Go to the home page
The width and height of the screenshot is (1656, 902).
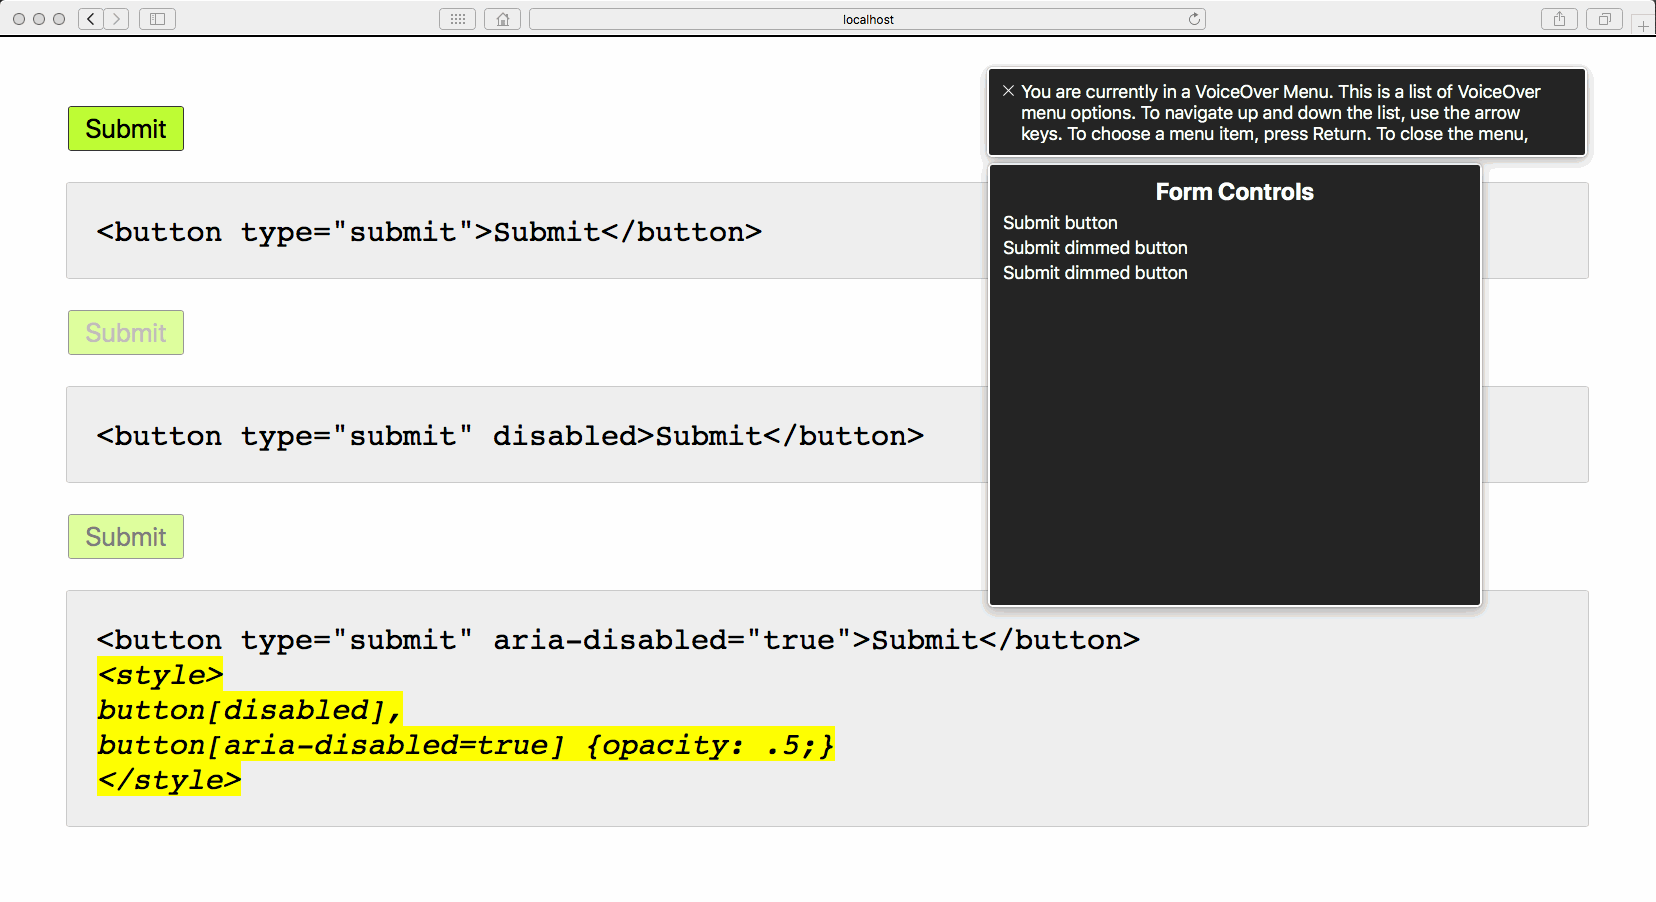click(x=502, y=18)
